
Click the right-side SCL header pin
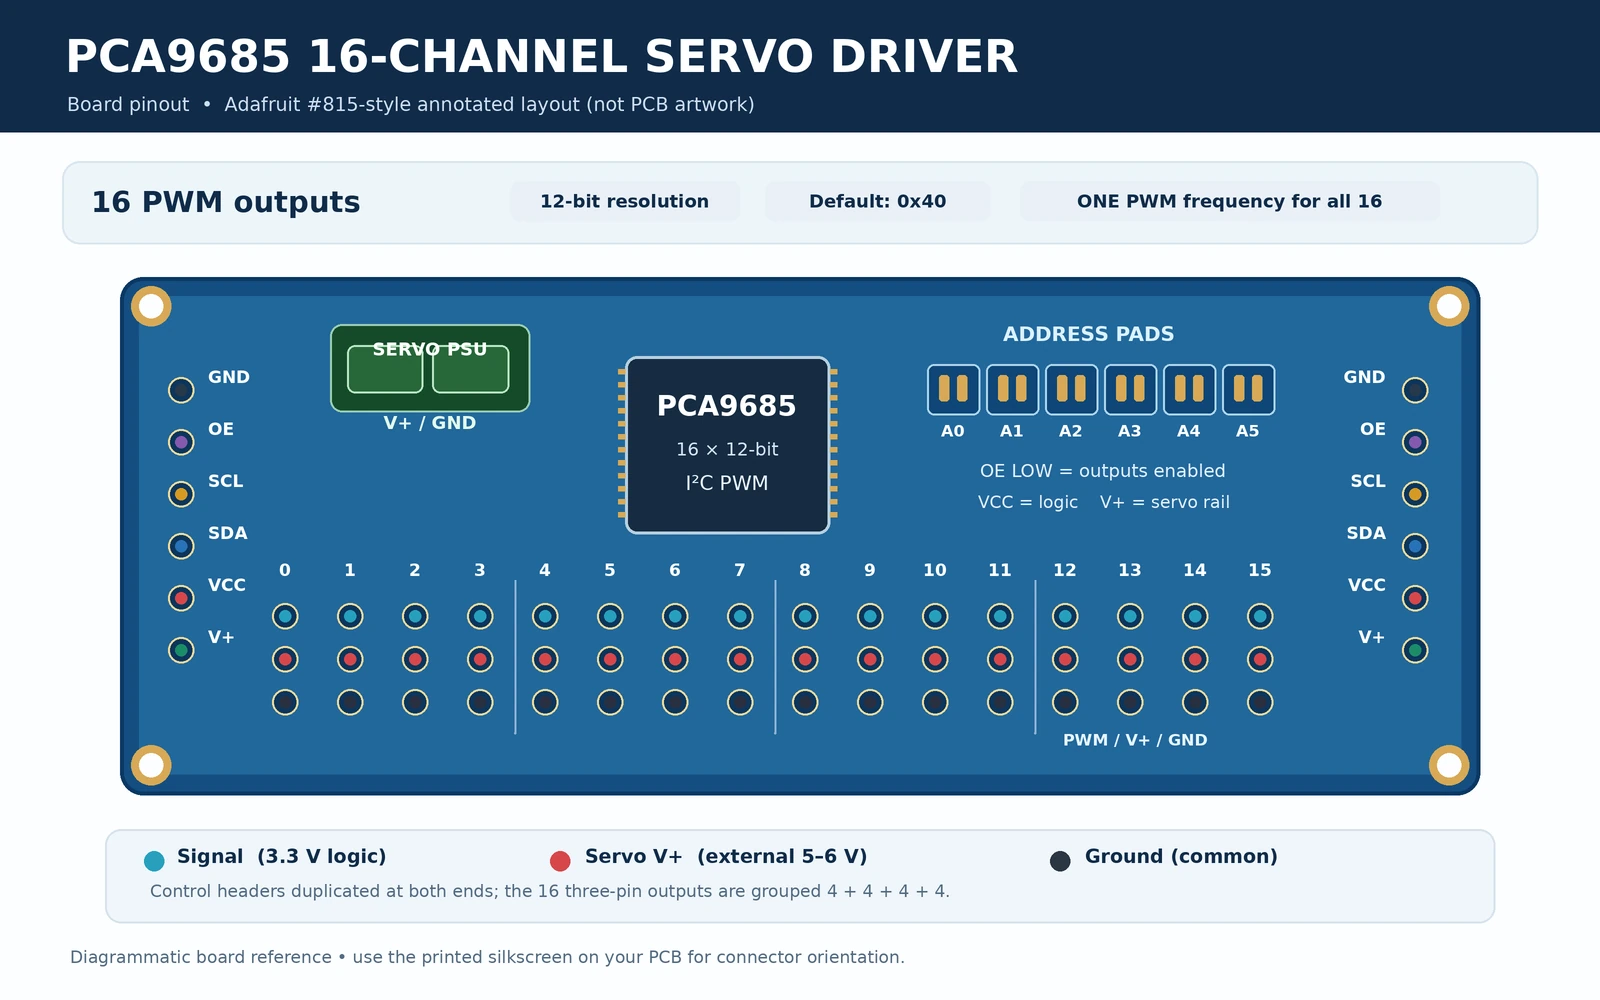[x=1415, y=494]
